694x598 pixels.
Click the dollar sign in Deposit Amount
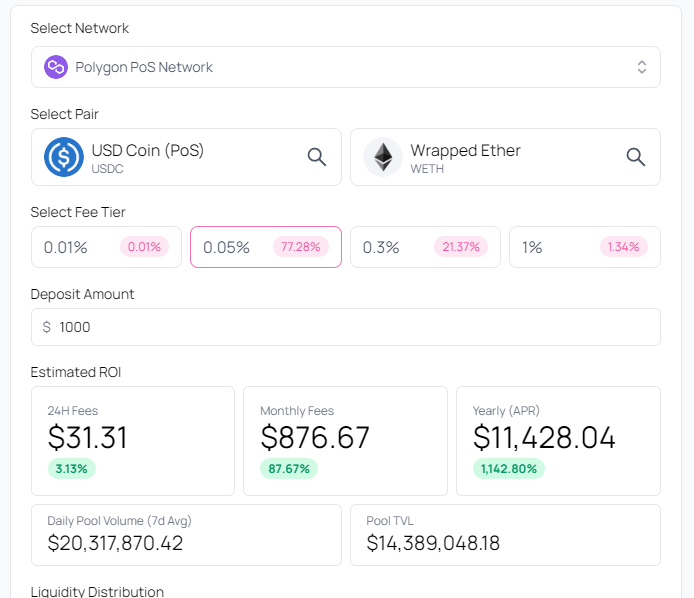(x=47, y=327)
